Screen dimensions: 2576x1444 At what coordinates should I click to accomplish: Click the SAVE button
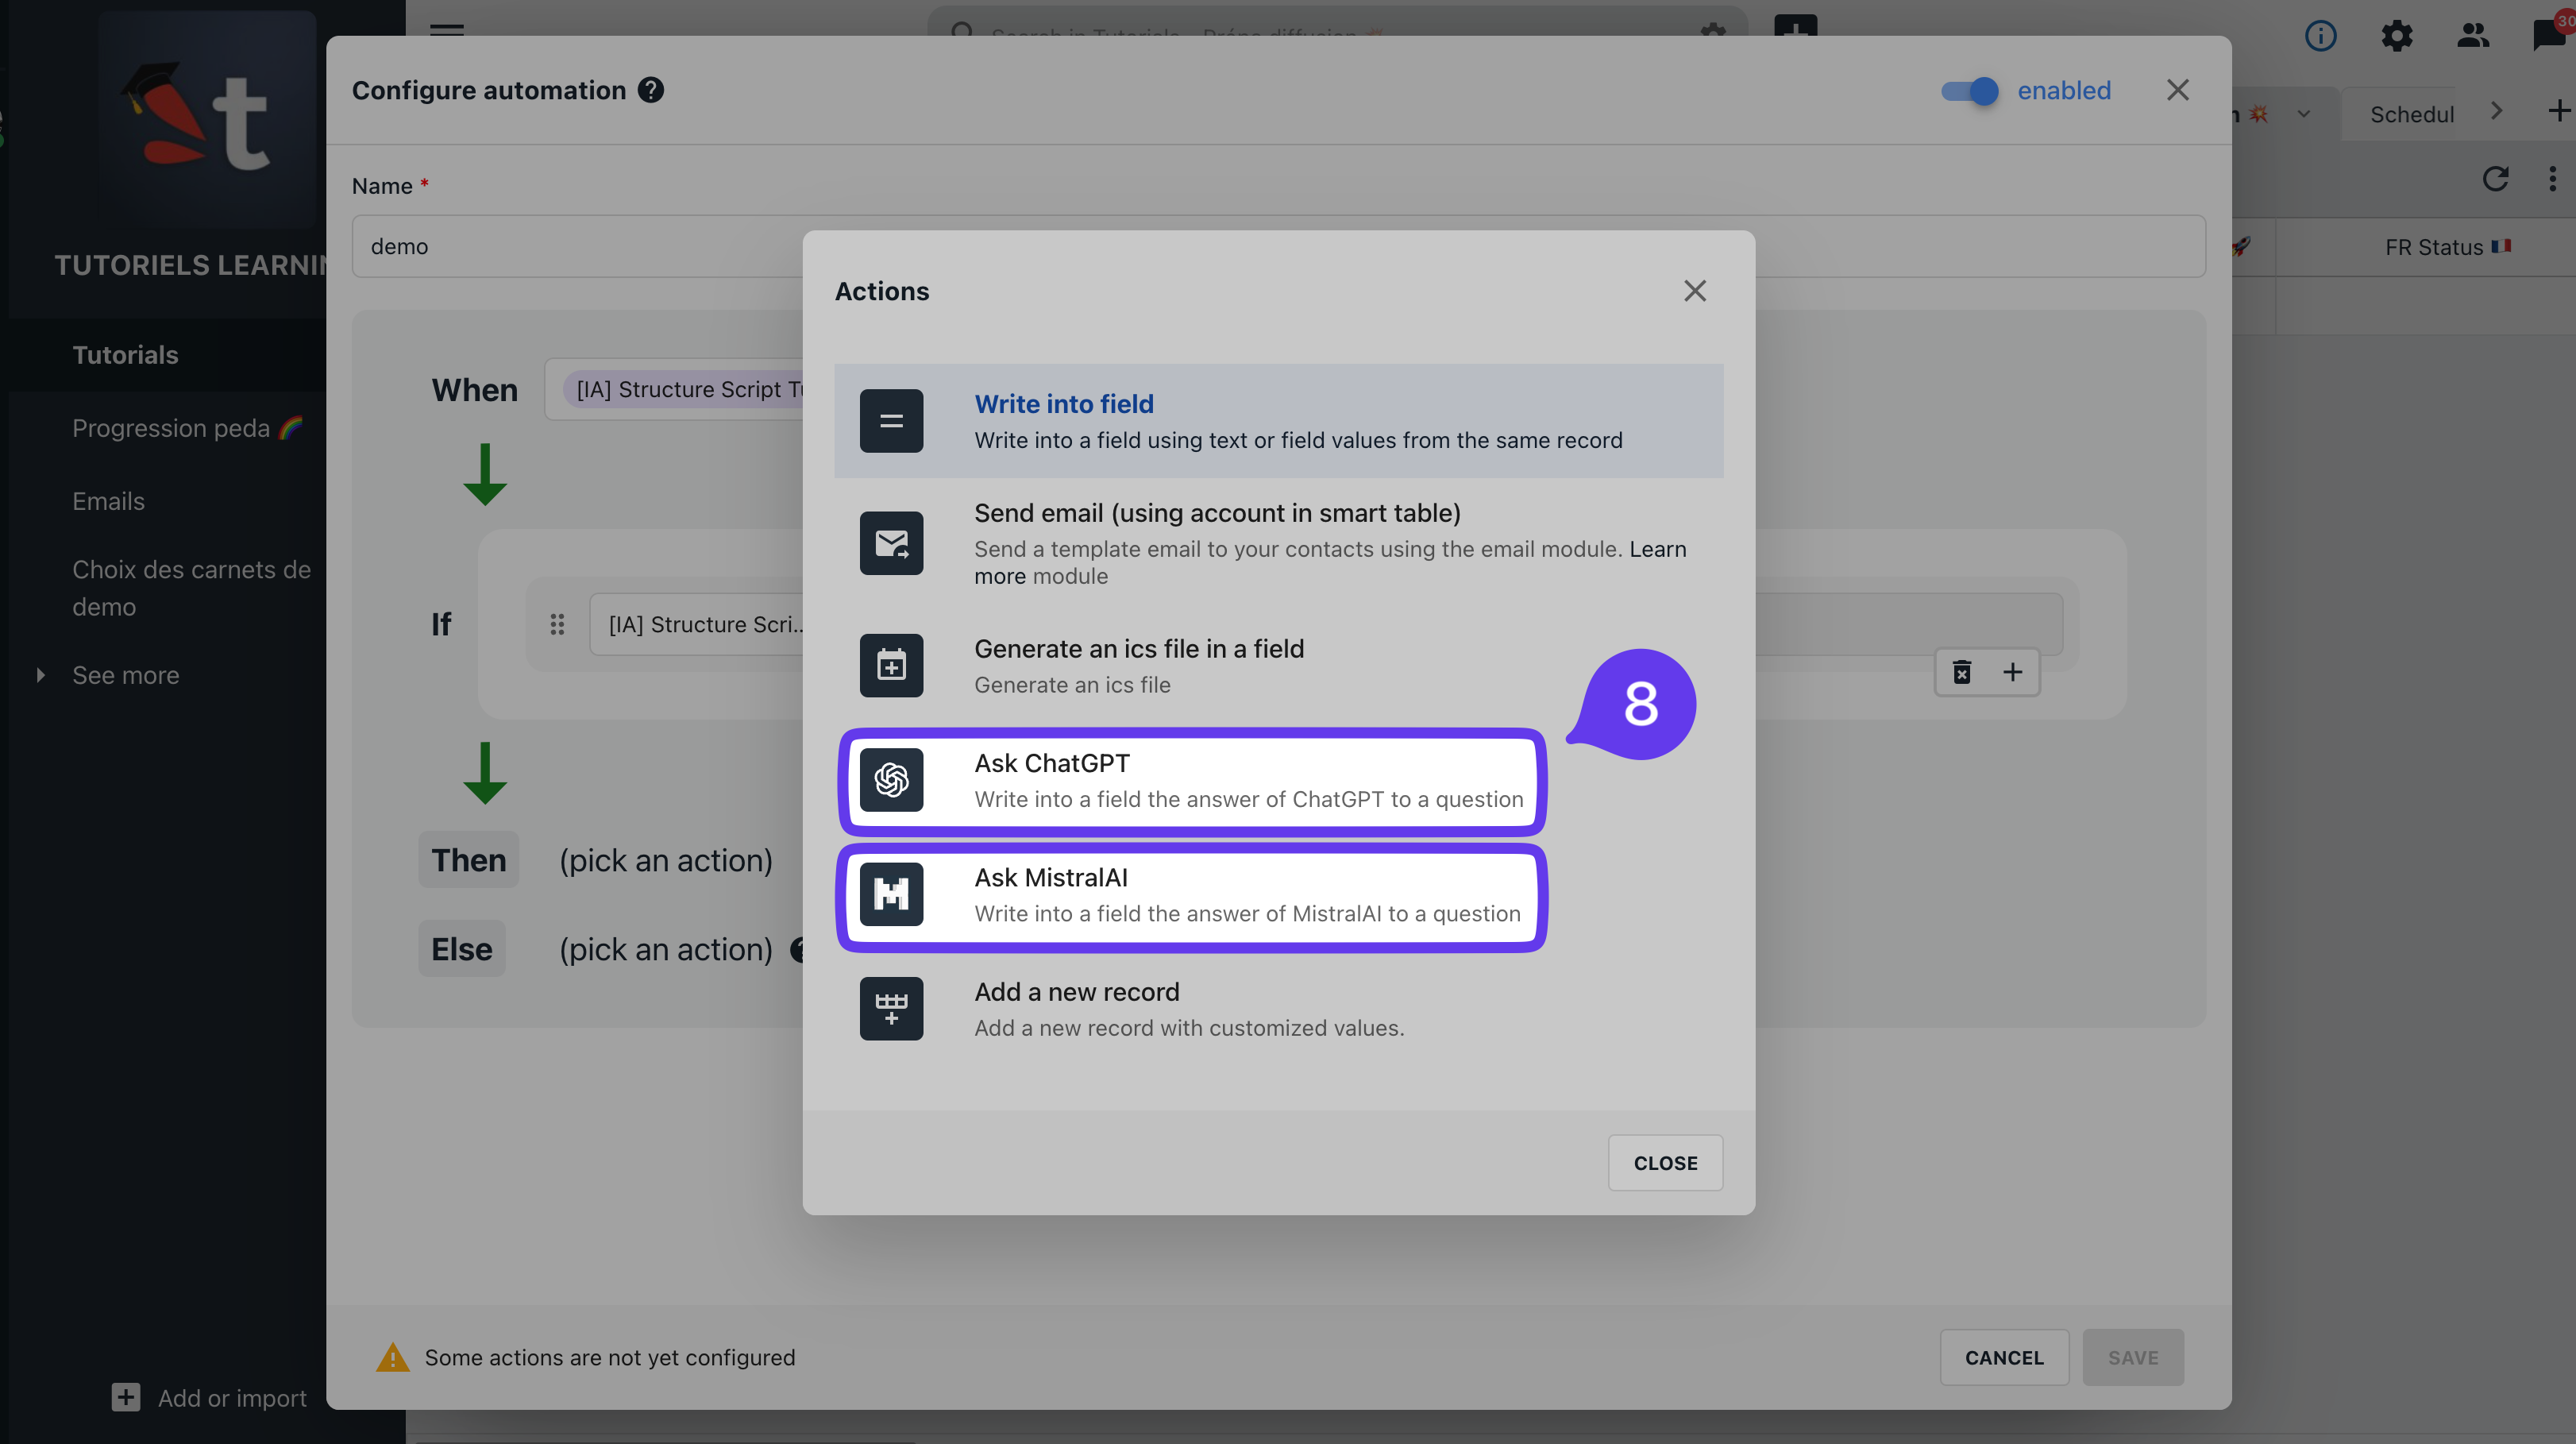click(x=2133, y=1357)
